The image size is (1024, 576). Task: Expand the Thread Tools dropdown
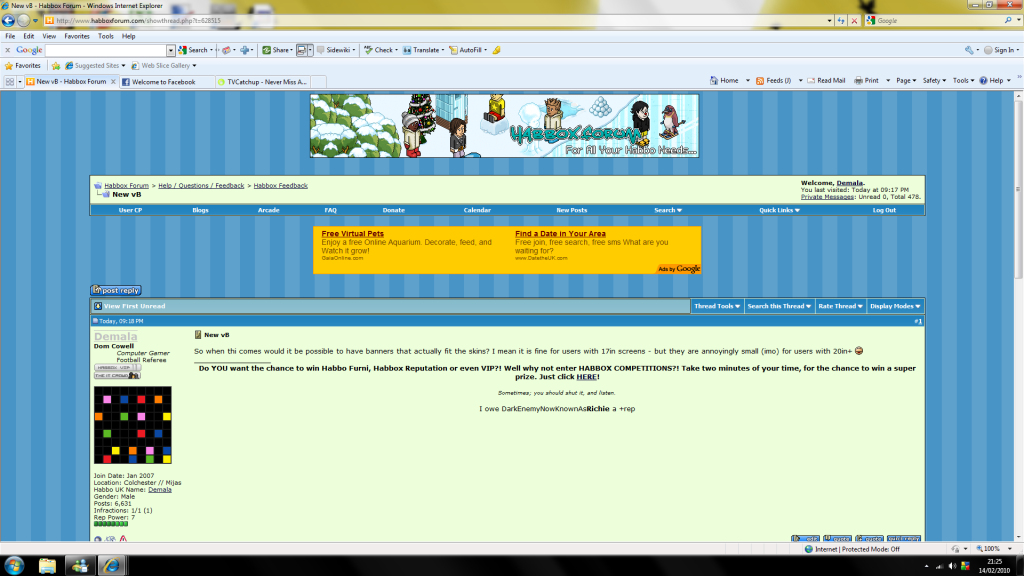717,306
